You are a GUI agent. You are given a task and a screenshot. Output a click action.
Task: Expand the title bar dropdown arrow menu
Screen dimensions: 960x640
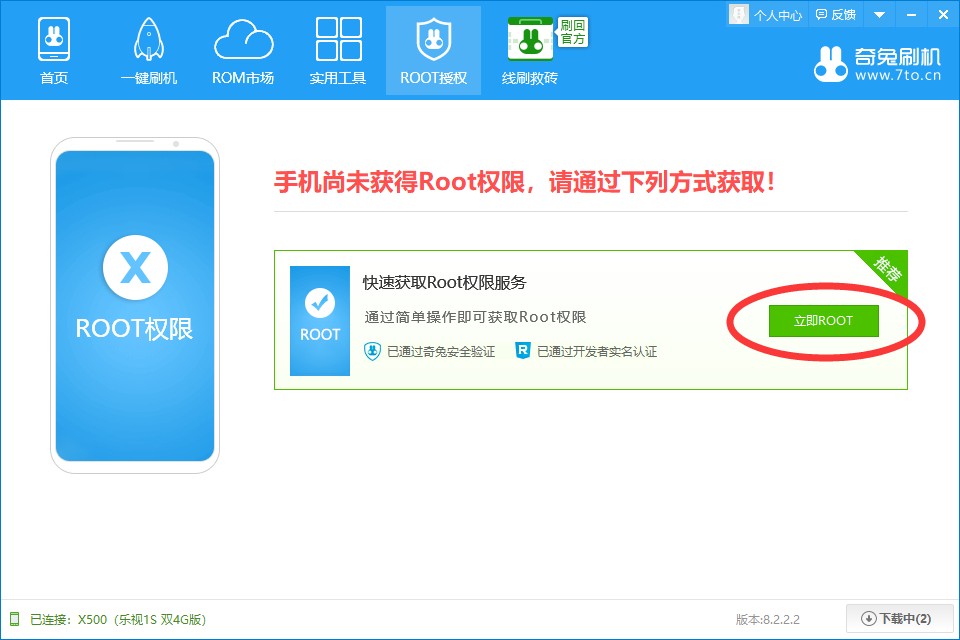879,15
